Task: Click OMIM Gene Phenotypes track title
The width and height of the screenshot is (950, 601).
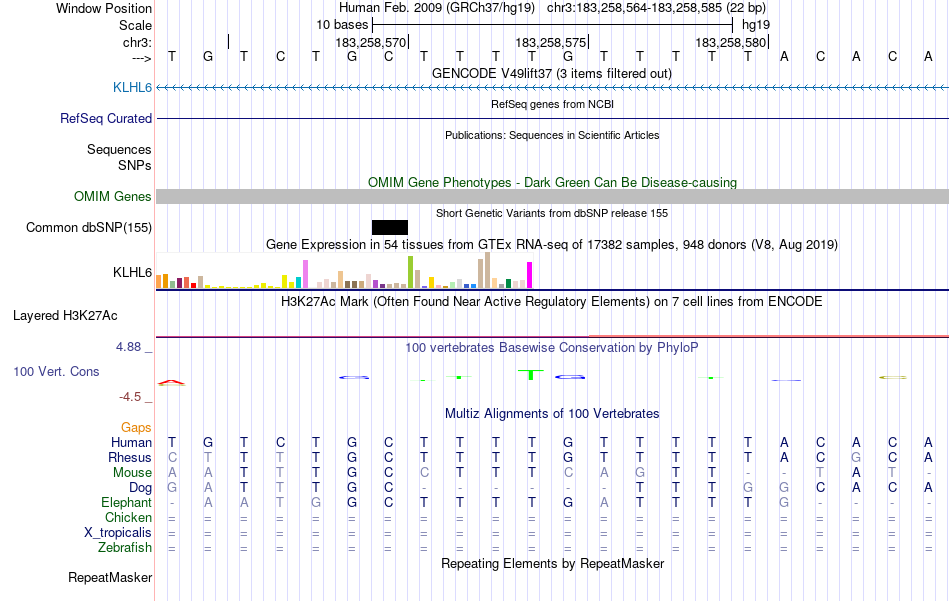Action: [552, 182]
